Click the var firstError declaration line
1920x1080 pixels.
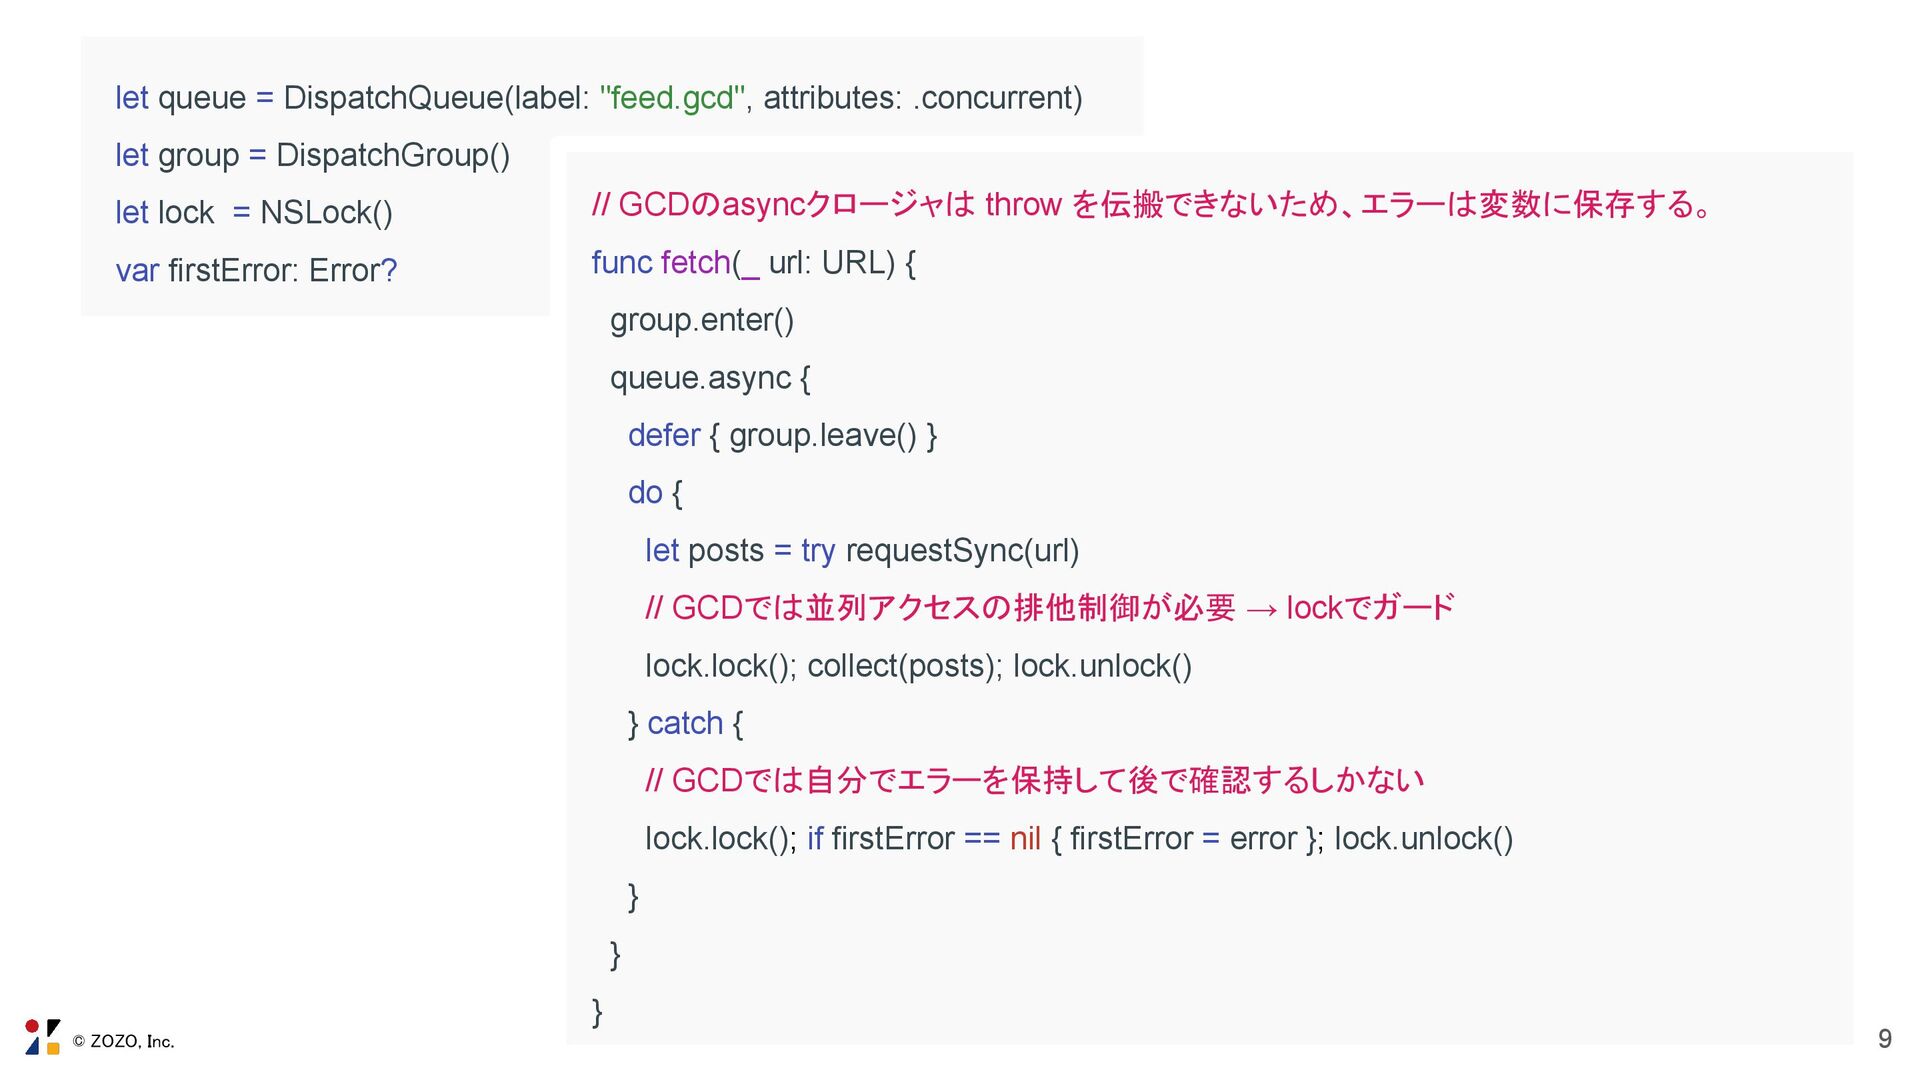tap(256, 271)
